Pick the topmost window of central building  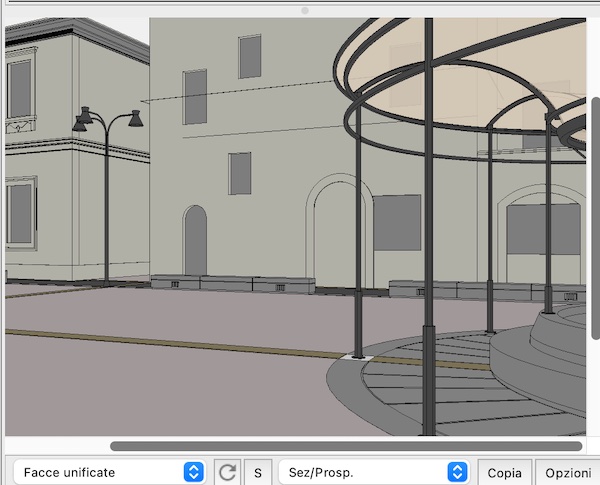[250, 56]
